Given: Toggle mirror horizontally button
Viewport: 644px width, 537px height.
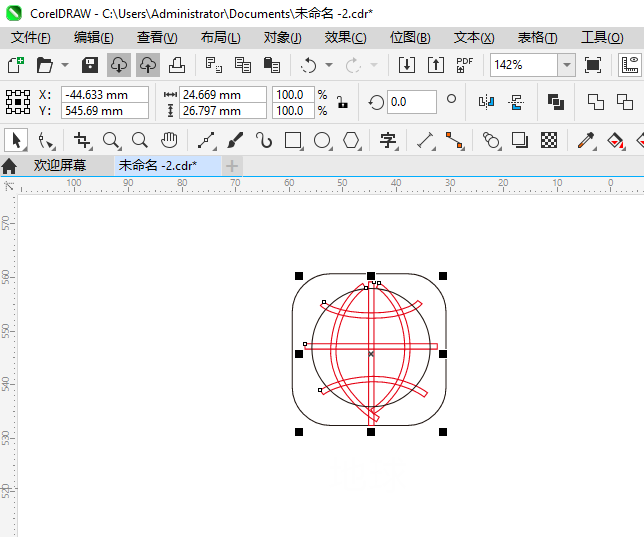Looking at the screenshot, I should (x=487, y=102).
